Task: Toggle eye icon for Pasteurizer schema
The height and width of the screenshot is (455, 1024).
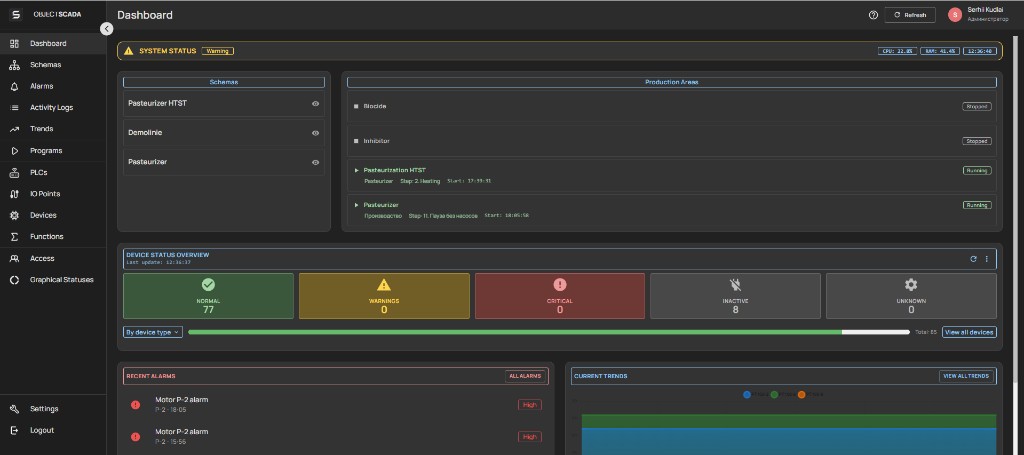Action: 315,163
